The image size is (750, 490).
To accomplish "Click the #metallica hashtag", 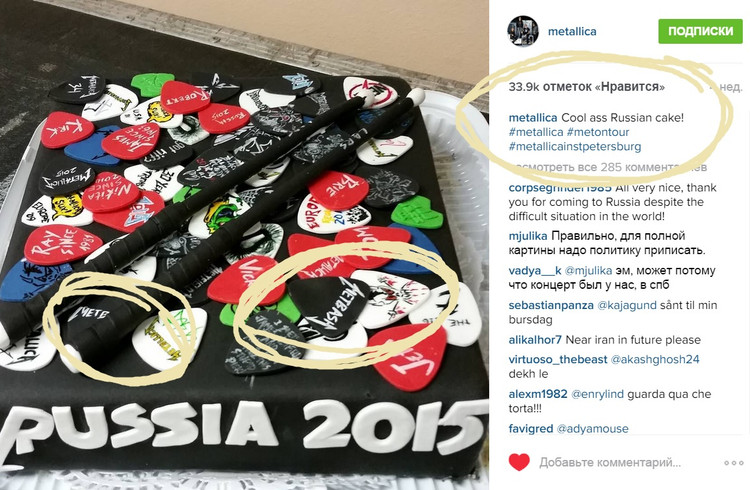I will click(x=536, y=132).
